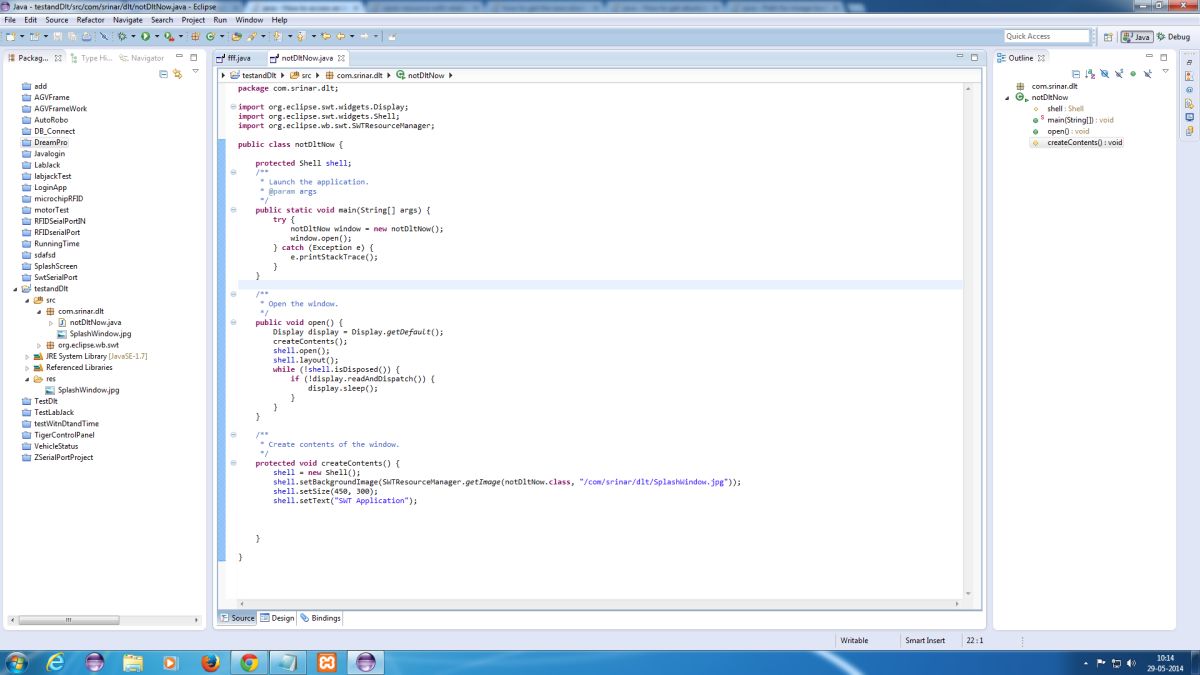Open XAMPP from taskbar
The height and width of the screenshot is (675, 1200).
point(326,662)
